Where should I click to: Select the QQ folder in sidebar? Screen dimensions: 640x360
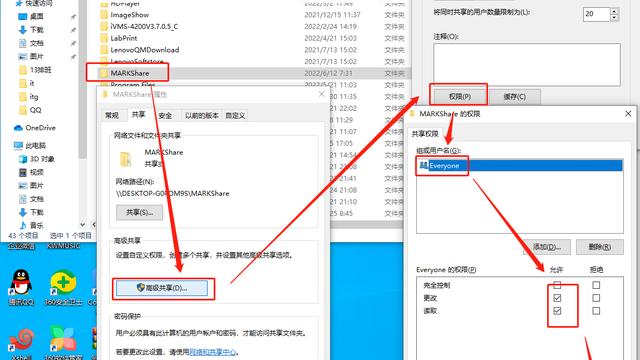tap(35, 110)
